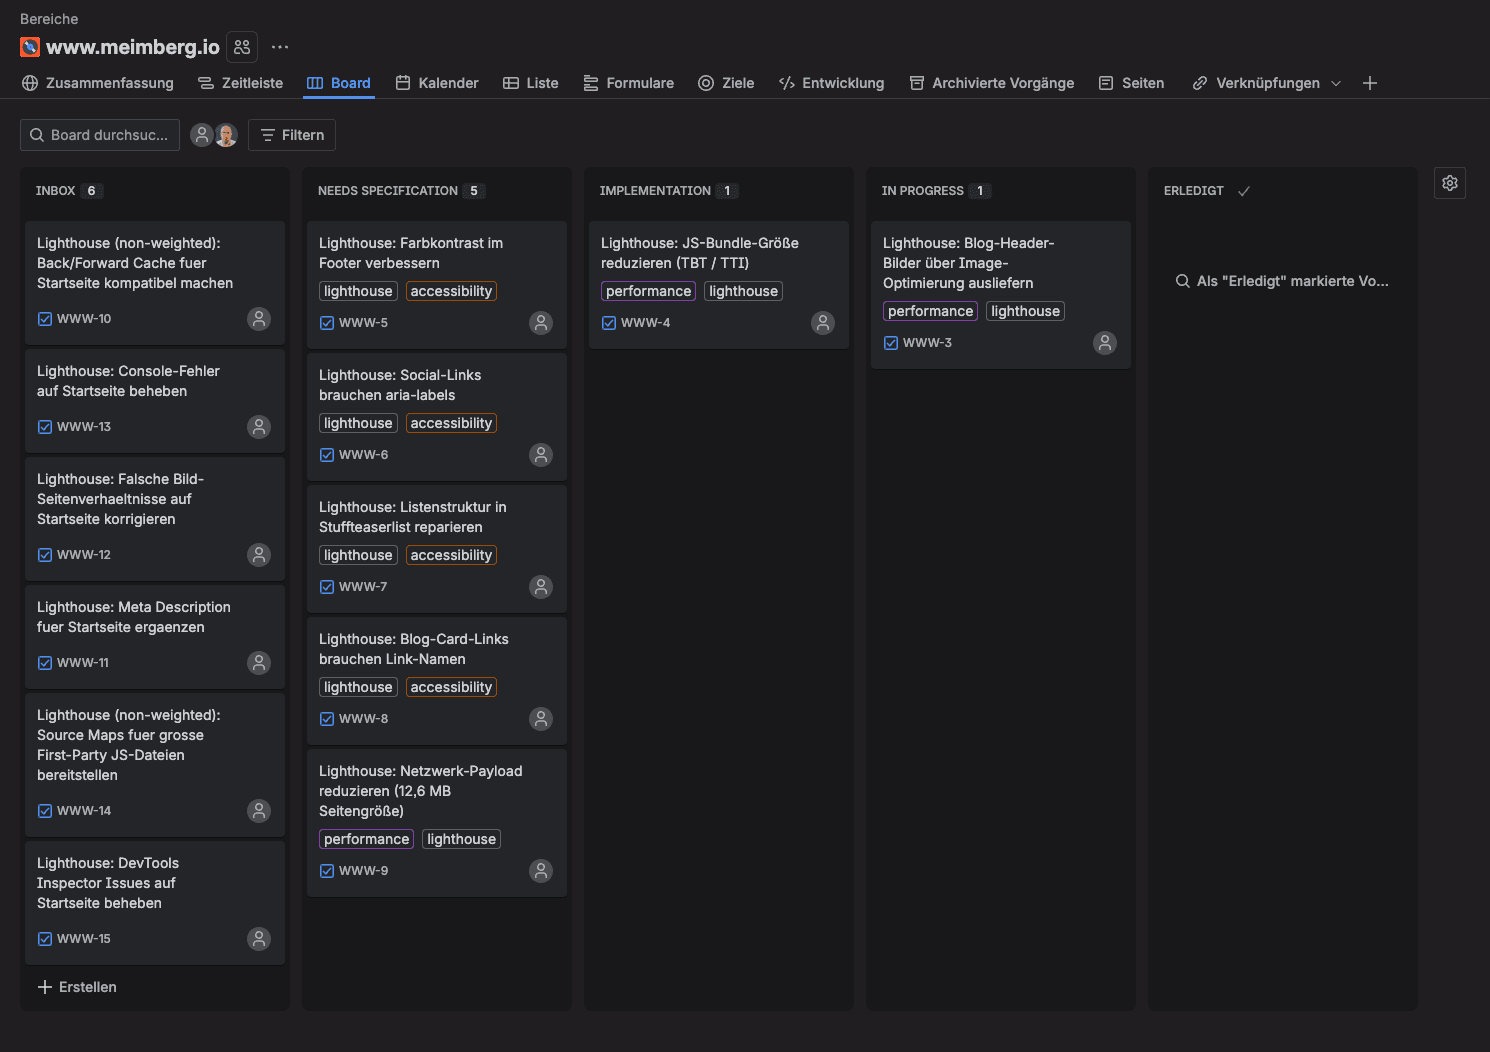Click the www.meimberg.io project logo icon
This screenshot has width=1490, height=1052.
coord(30,47)
